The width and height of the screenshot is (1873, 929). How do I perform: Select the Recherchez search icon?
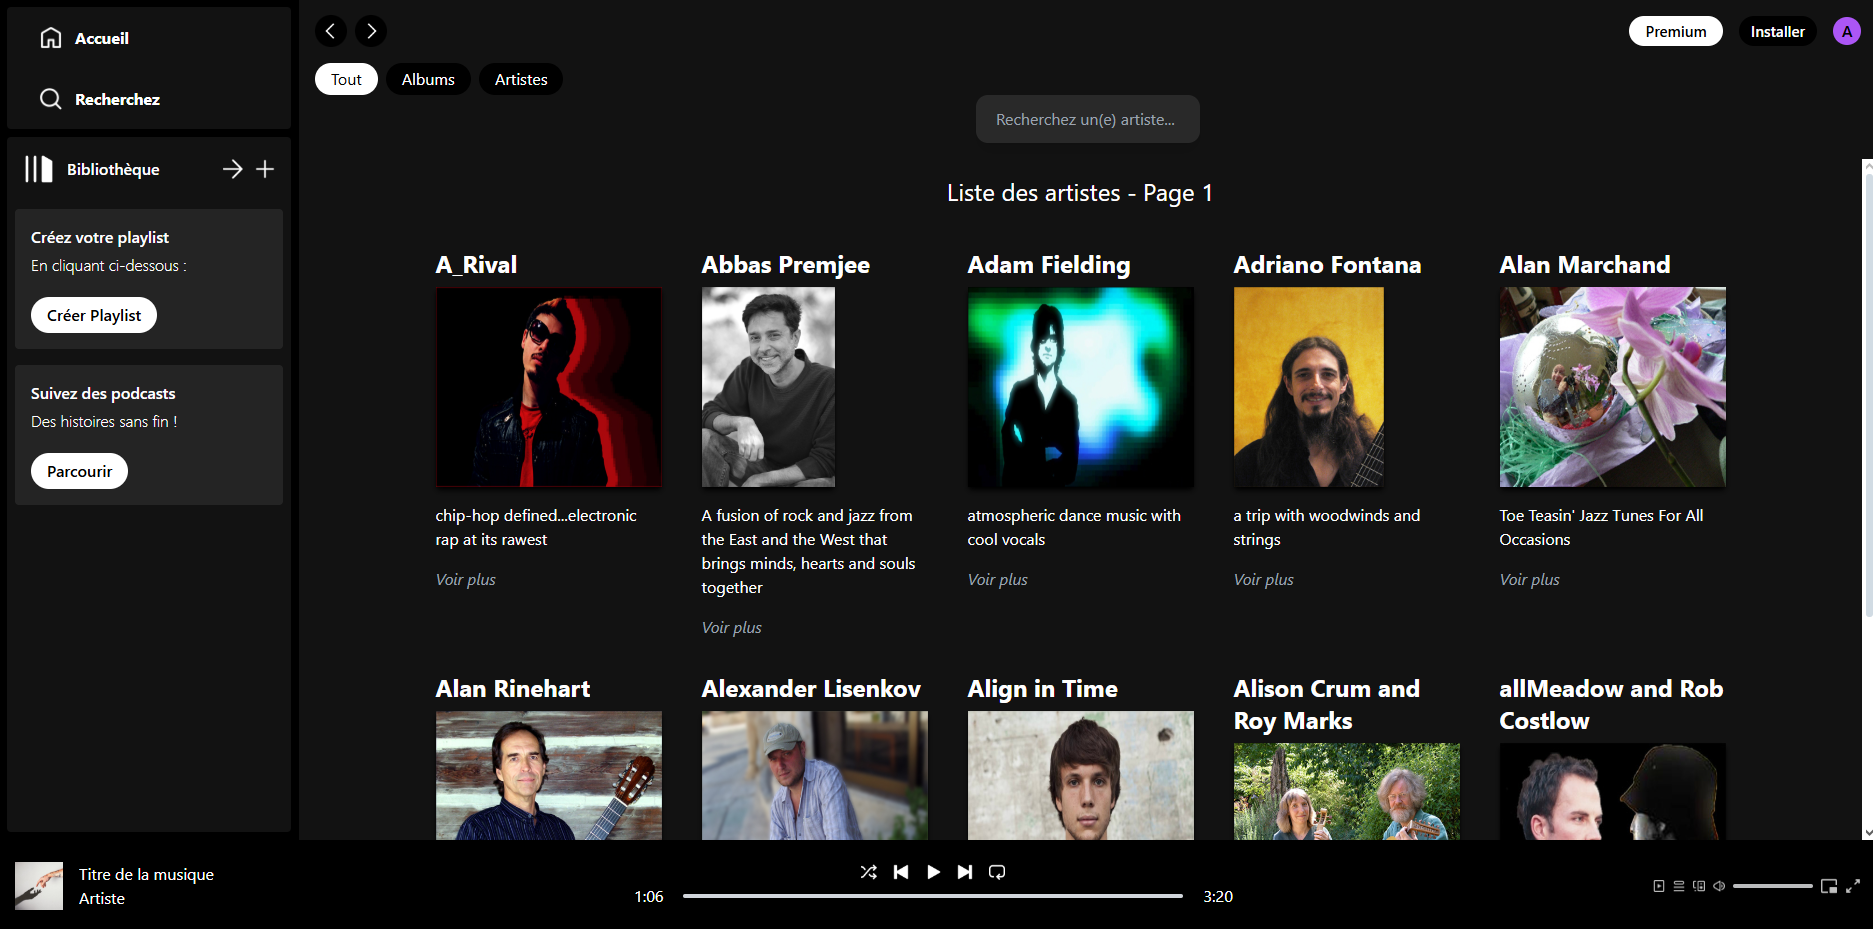[x=51, y=99]
